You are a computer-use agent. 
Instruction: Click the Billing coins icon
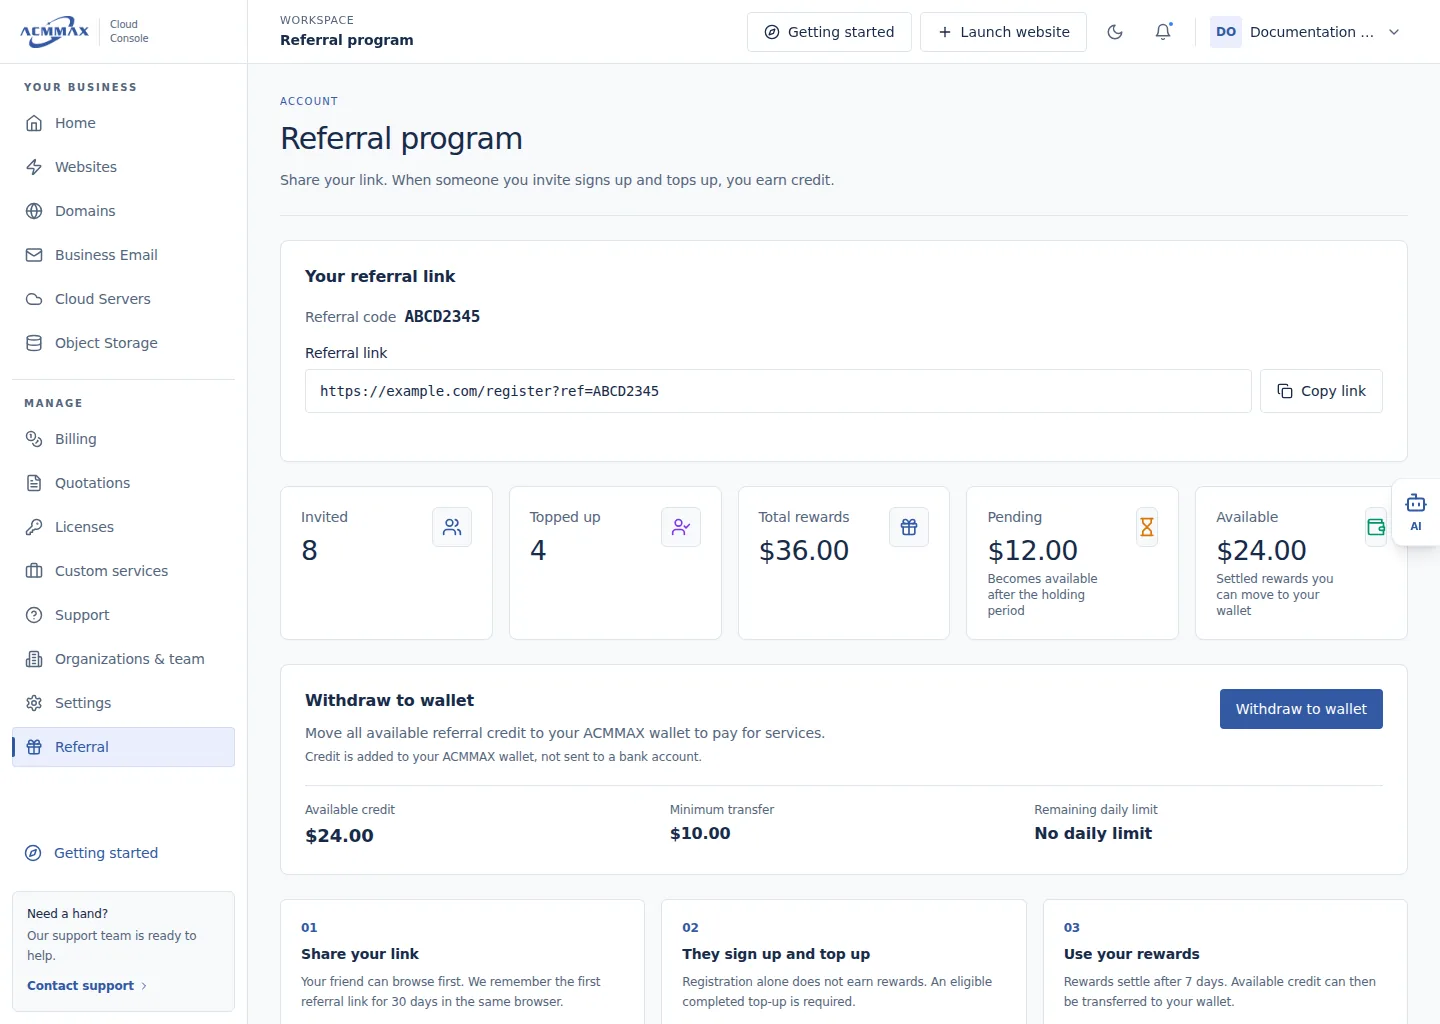(x=34, y=439)
